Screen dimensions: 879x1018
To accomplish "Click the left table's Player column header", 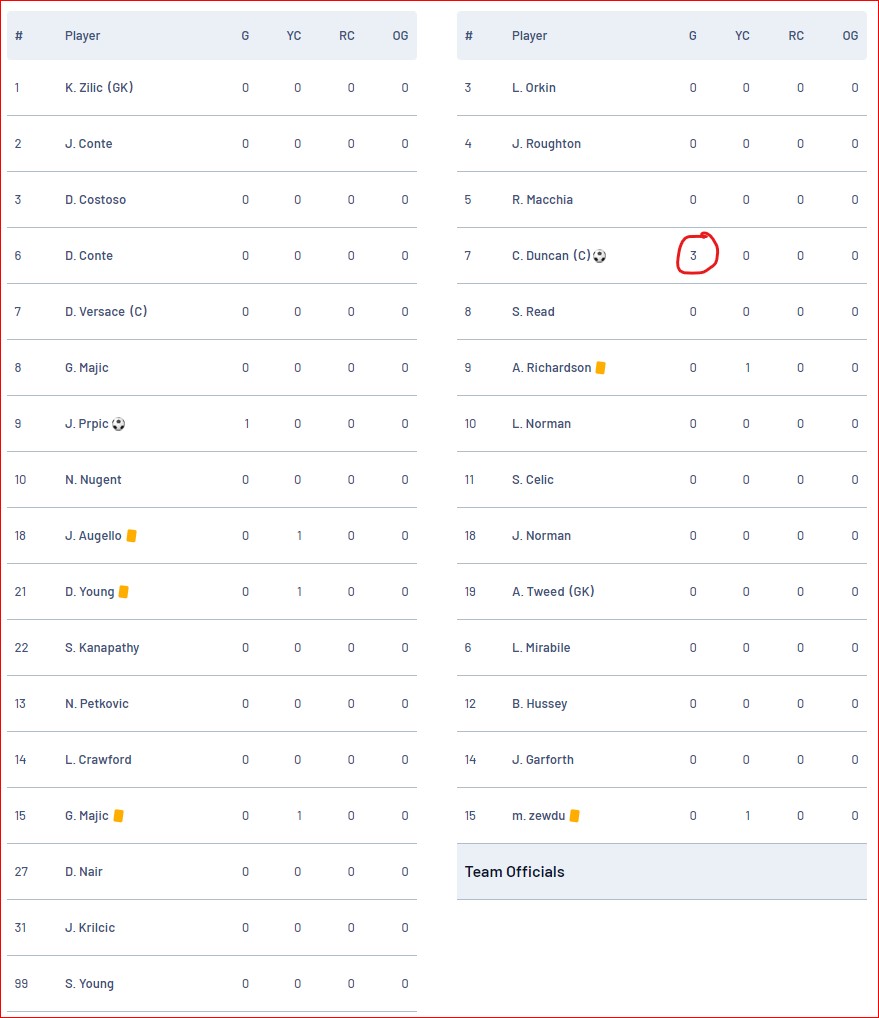I will coord(82,36).
